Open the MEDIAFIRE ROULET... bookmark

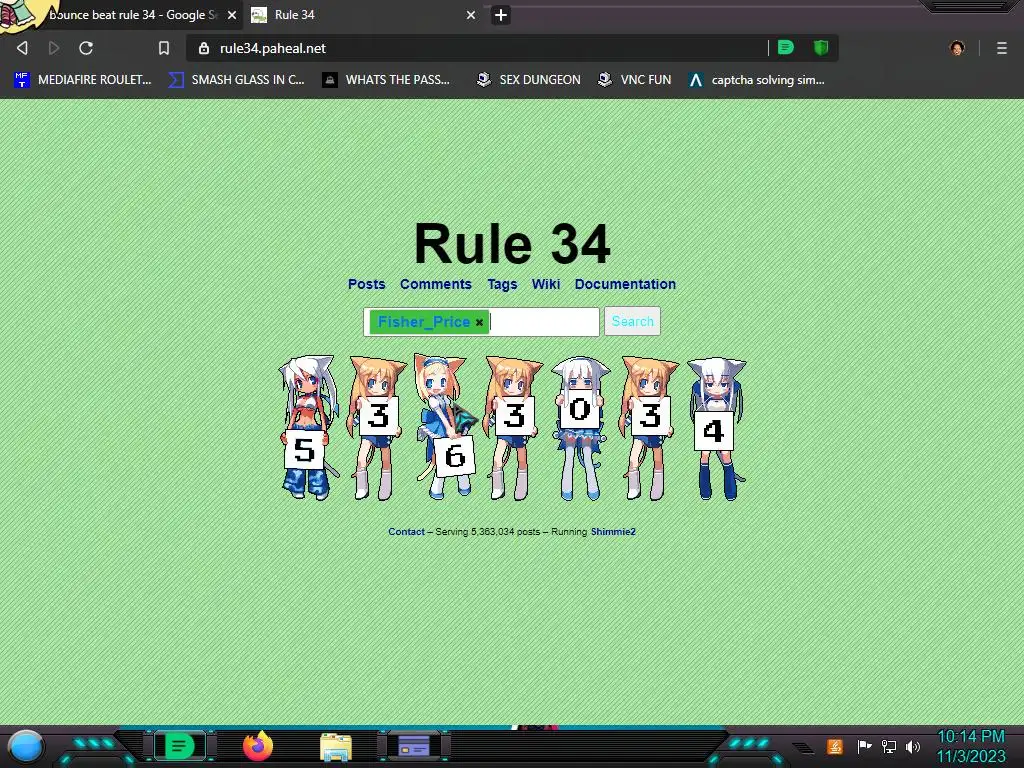[83, 80]
